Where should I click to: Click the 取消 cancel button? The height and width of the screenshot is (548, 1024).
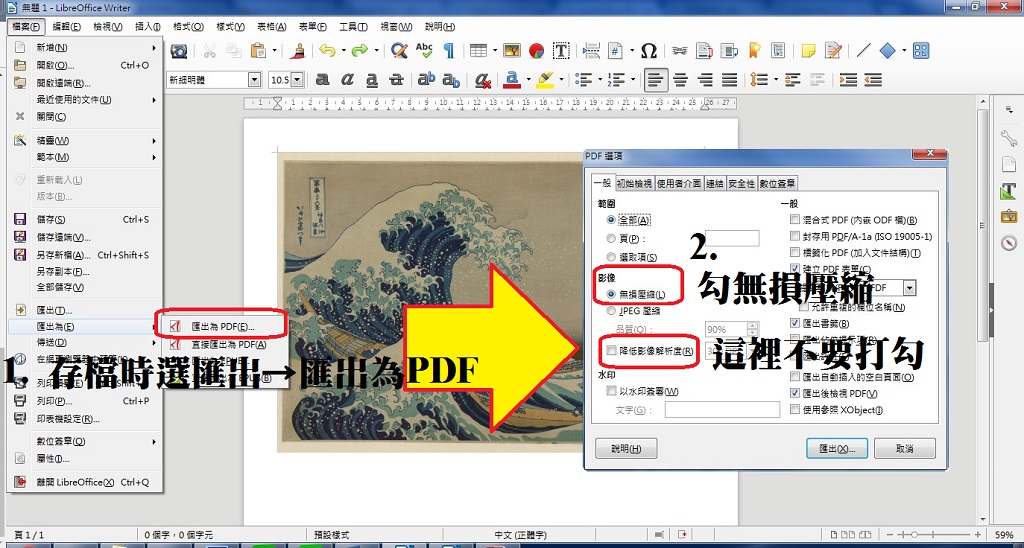pos(904,449)
